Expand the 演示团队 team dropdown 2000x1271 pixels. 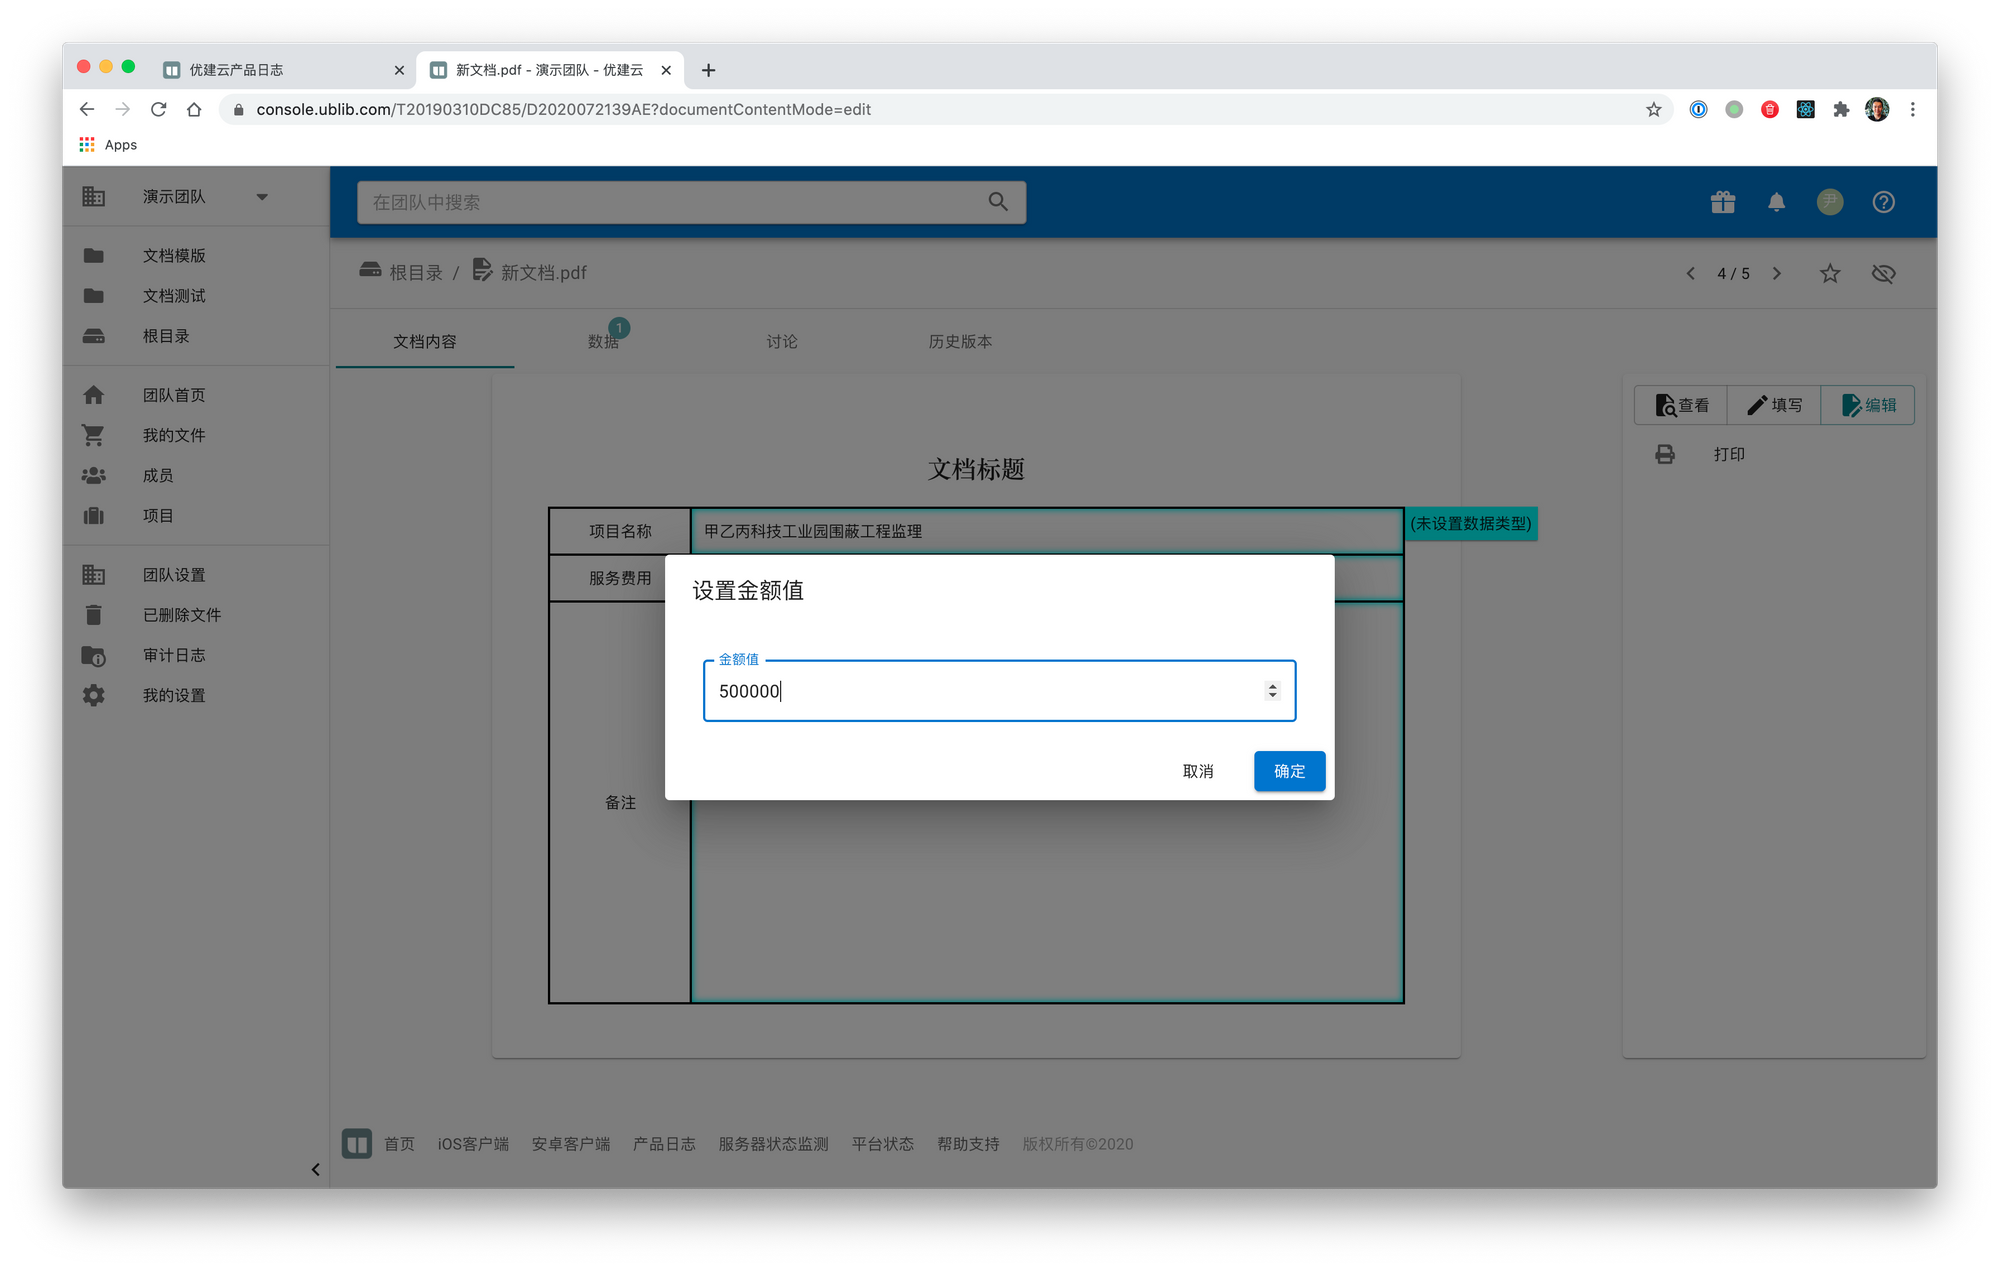pos(262,197)
